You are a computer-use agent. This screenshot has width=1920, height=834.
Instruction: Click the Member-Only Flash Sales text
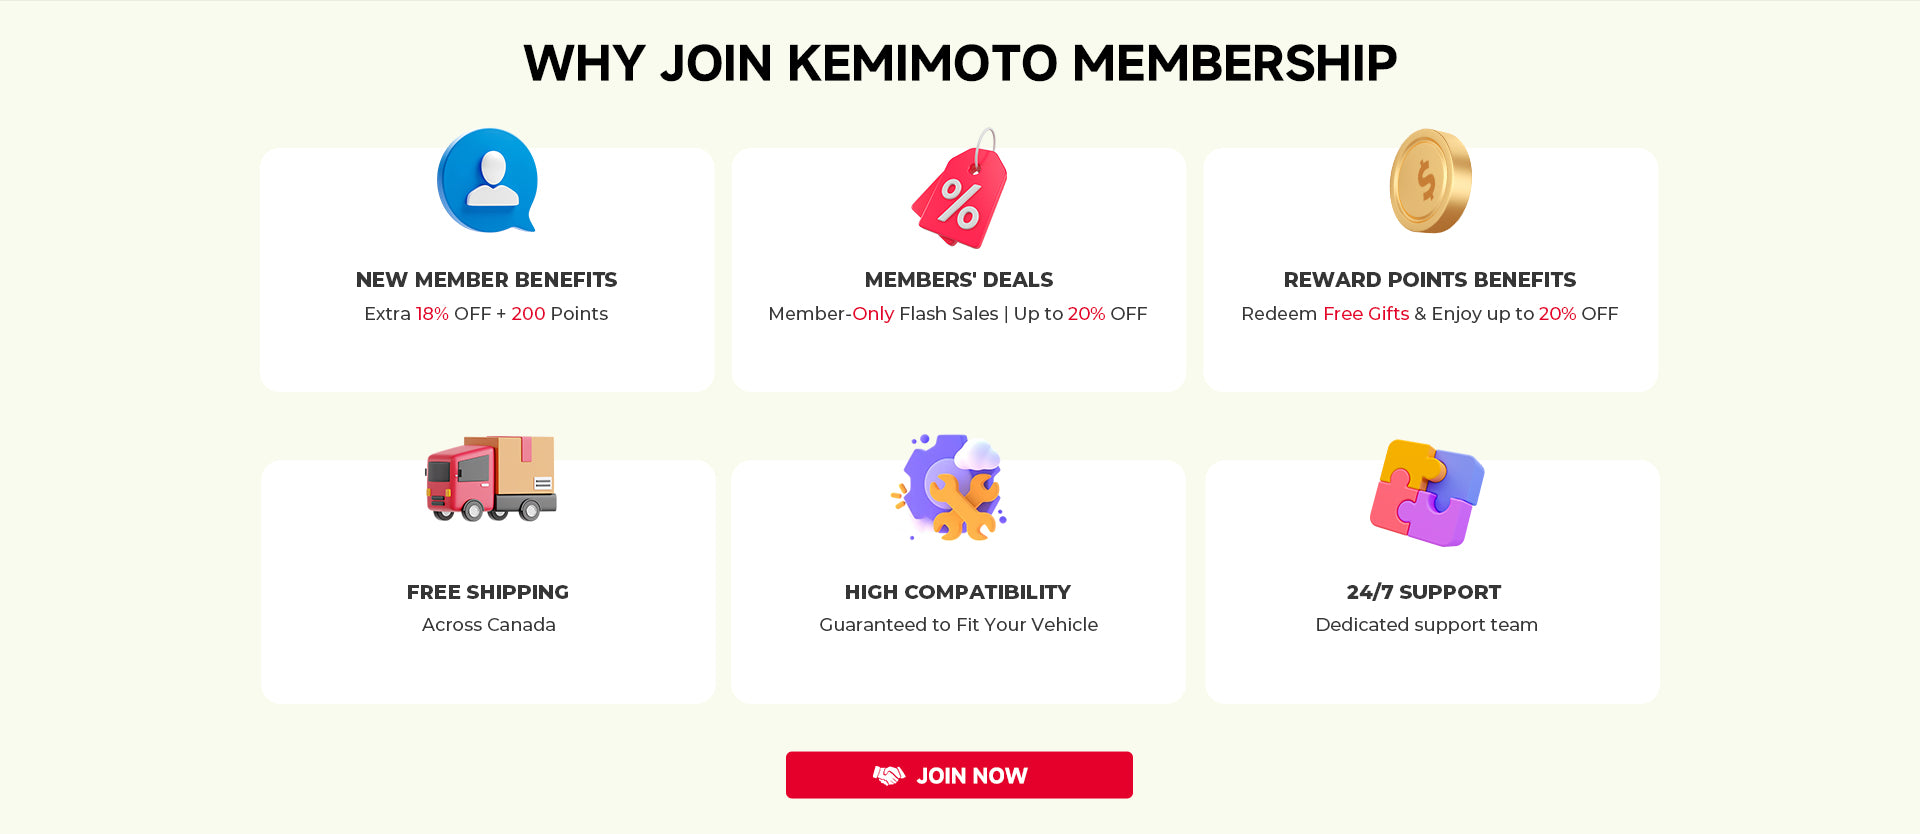tap(958, 314)
